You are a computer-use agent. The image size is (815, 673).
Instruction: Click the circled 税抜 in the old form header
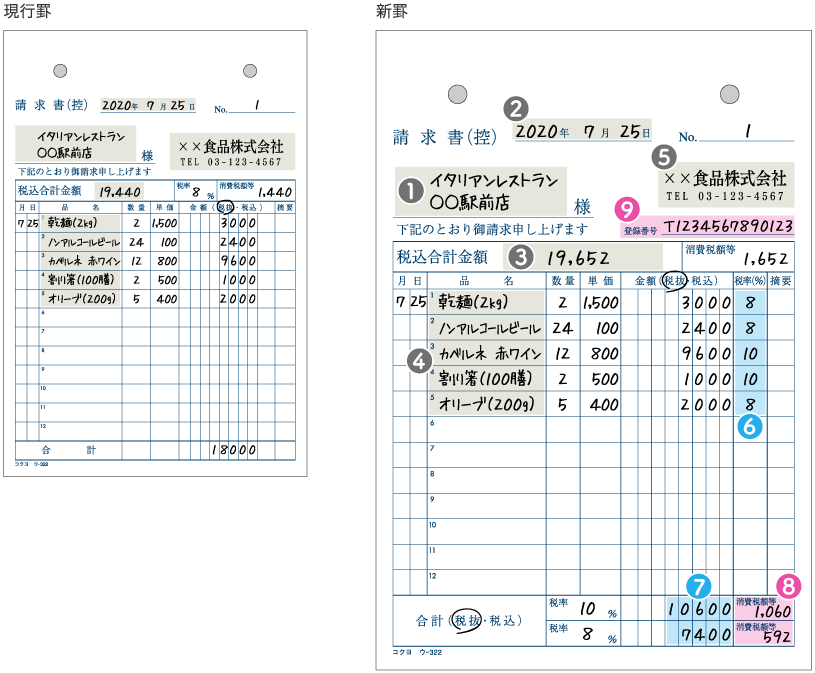[x=224, y=207]
